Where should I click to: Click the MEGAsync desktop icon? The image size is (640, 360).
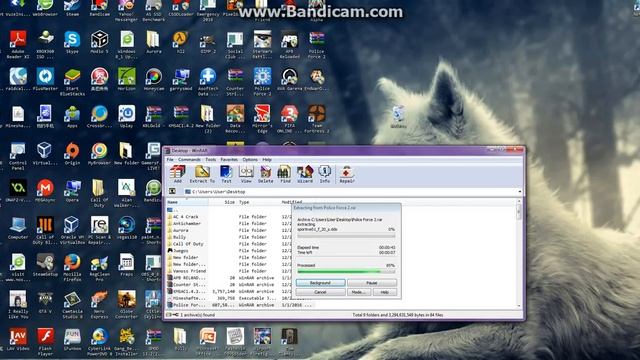click(x=45, y=191)
